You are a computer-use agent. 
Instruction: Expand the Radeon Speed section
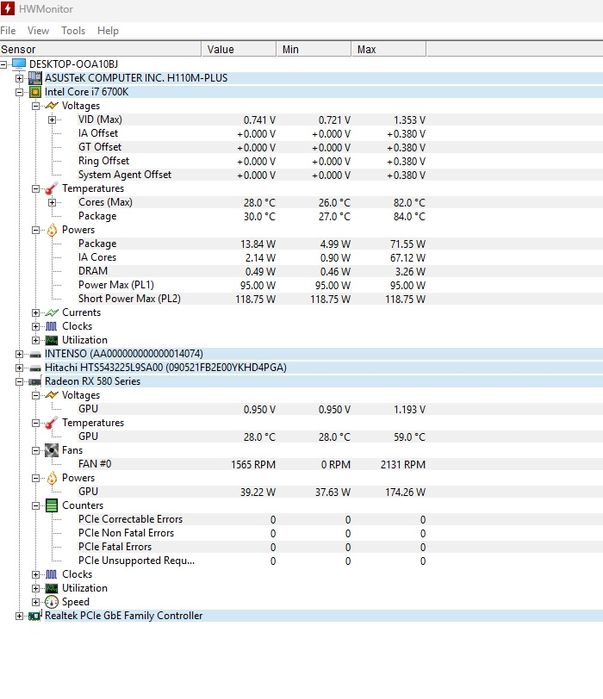36,602
